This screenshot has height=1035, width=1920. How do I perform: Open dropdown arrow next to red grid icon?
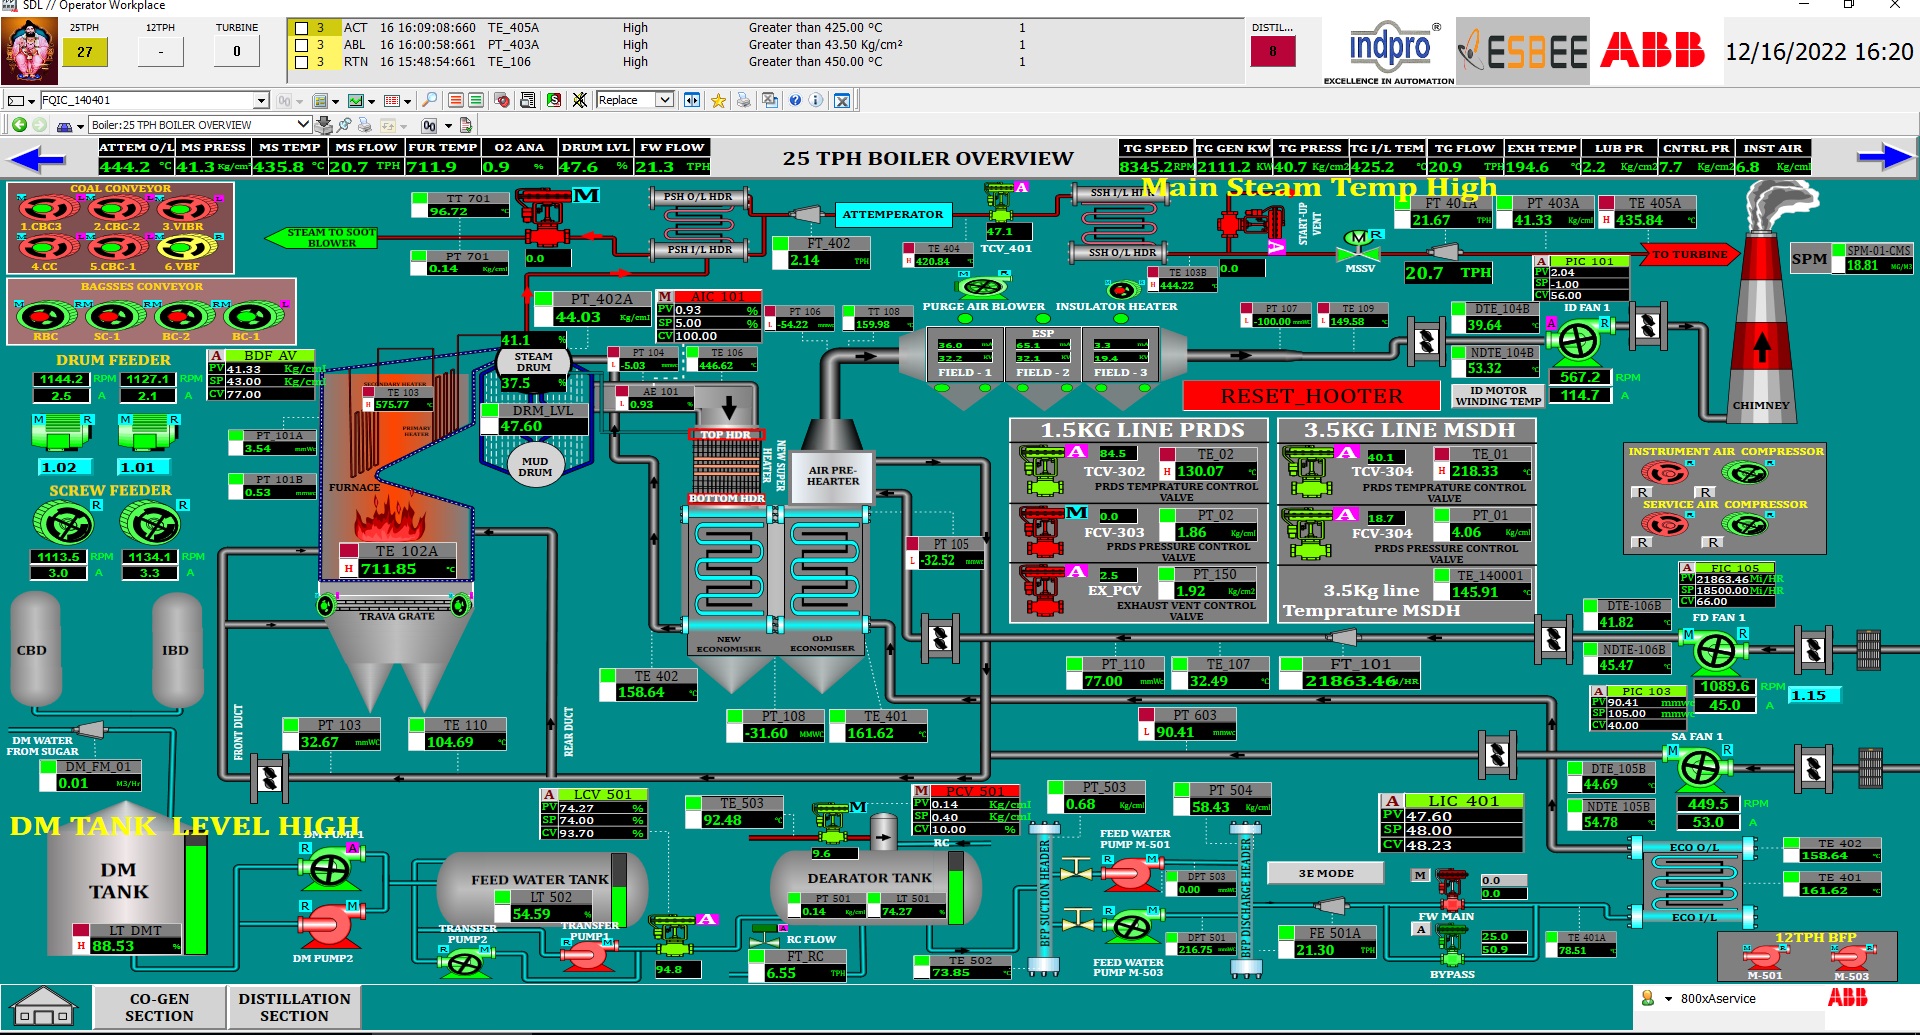coord(409,101)
